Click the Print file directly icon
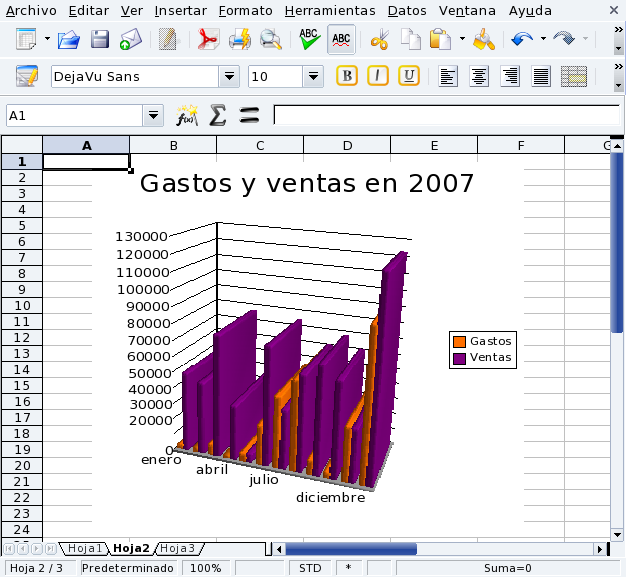 pos(240,39)
